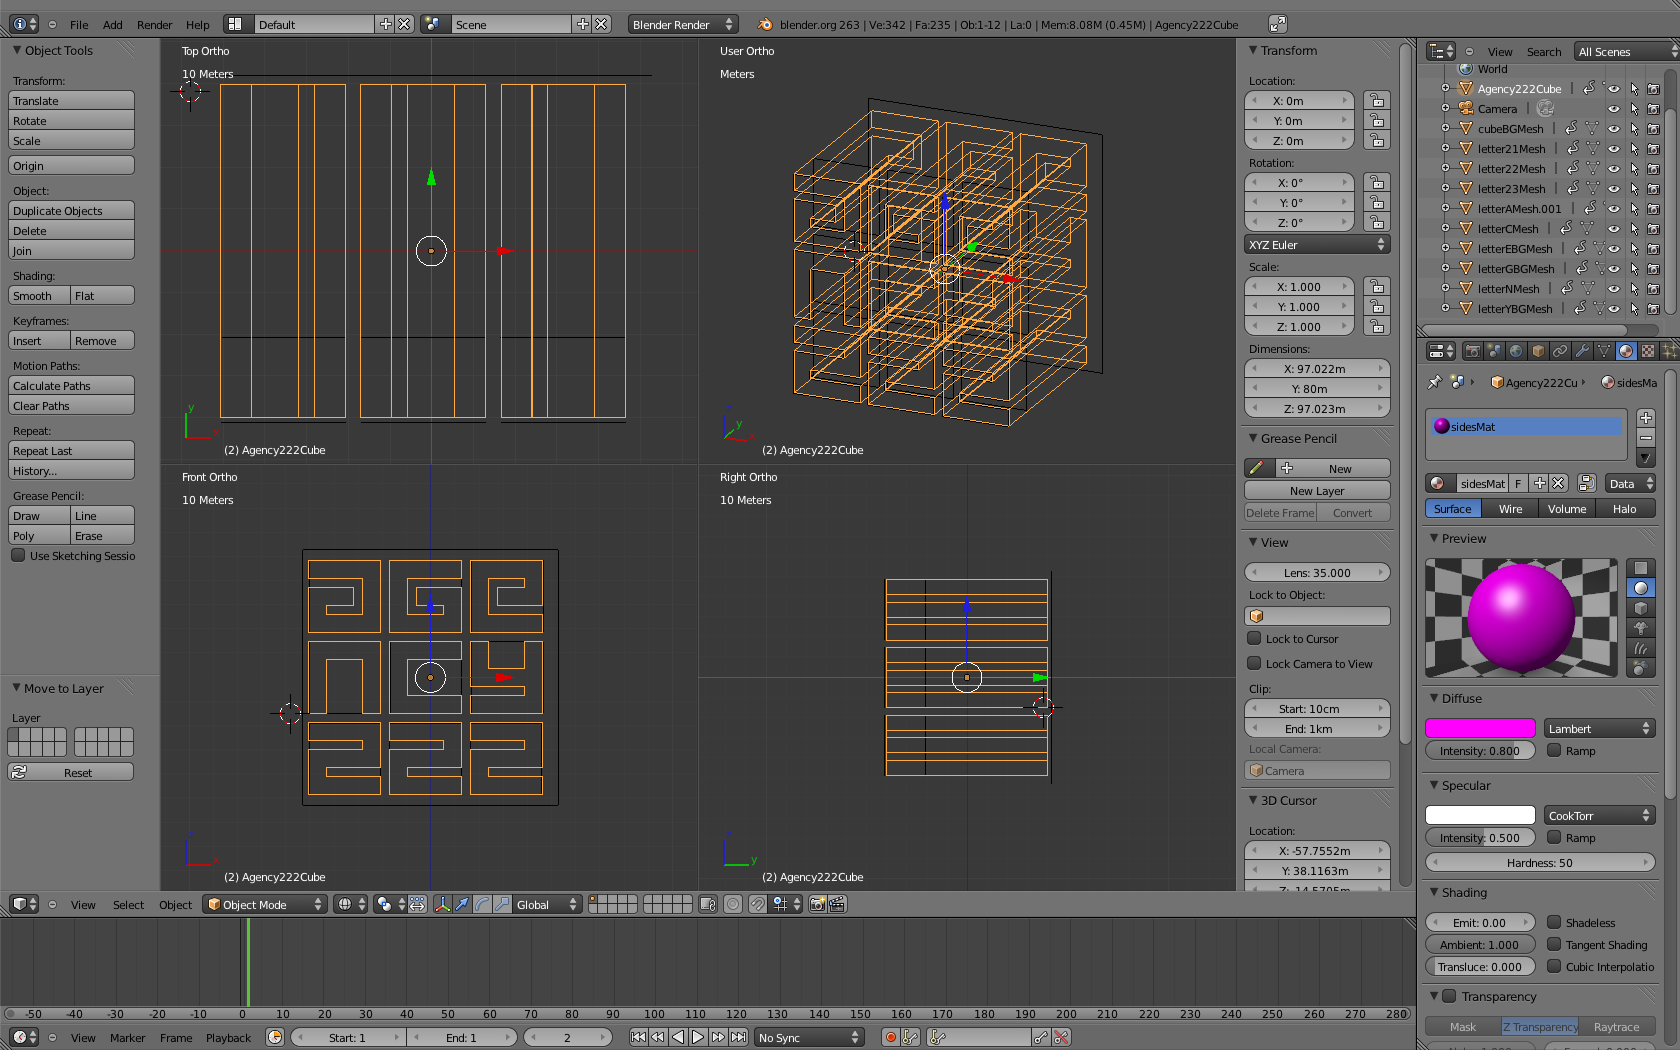Select the translate manipulator arrow icon
The image size is (1680, 1050).
tap(462, 904)
